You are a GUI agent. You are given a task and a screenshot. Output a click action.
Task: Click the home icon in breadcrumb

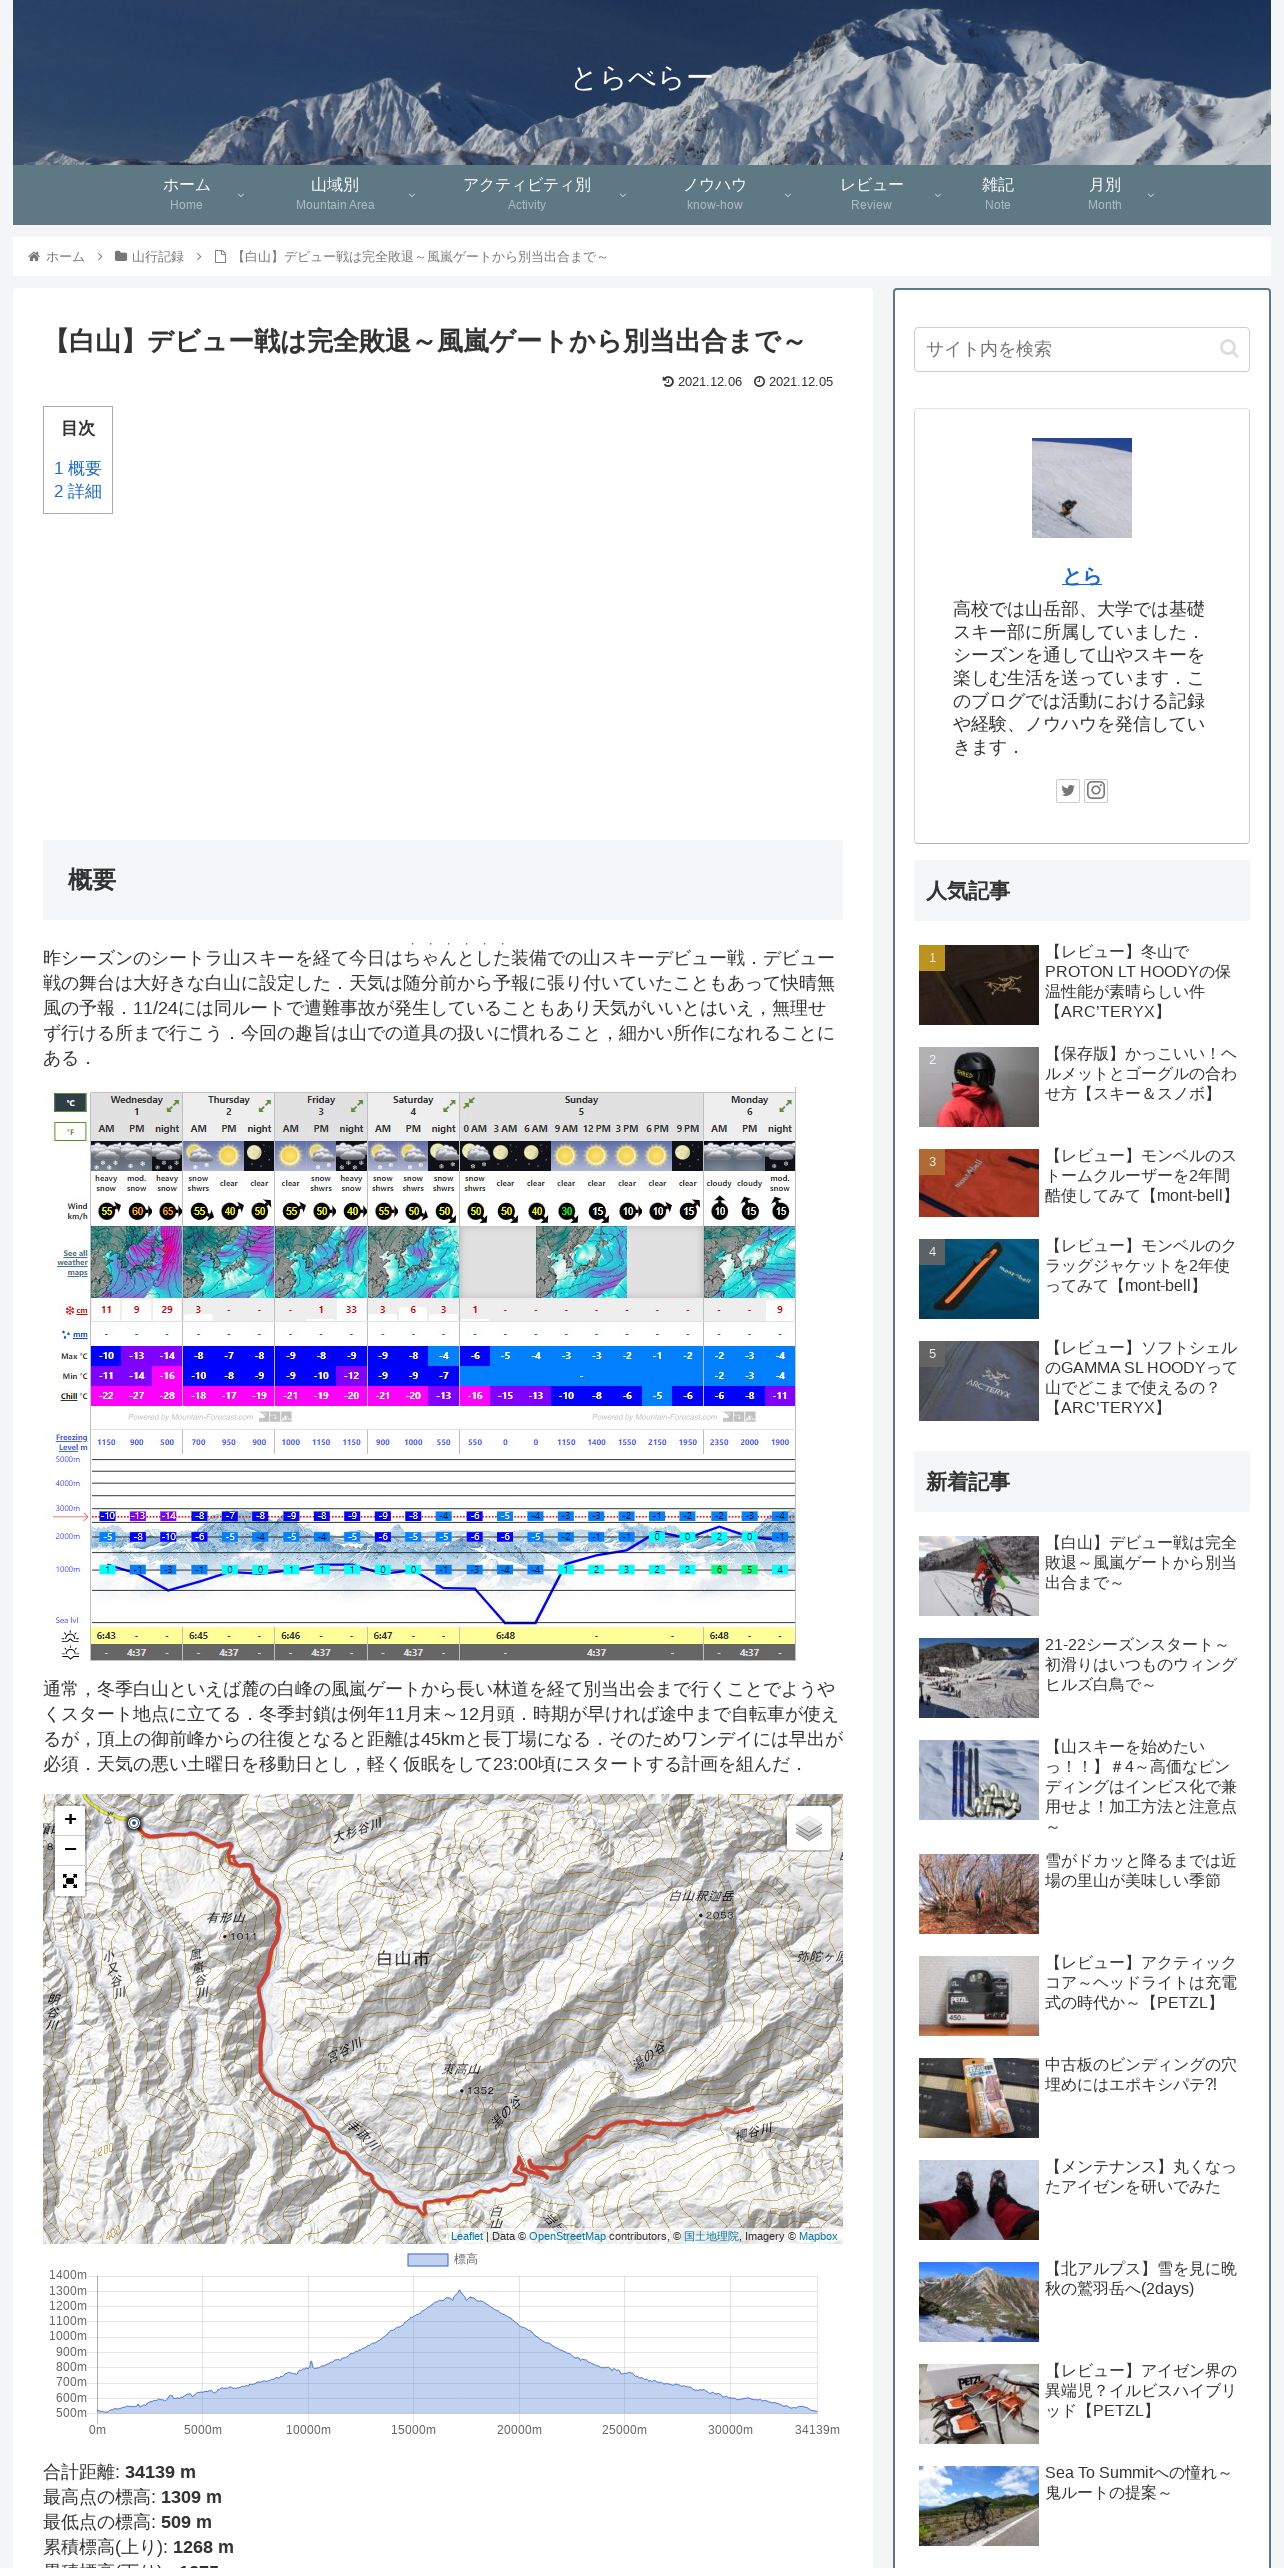34,257
